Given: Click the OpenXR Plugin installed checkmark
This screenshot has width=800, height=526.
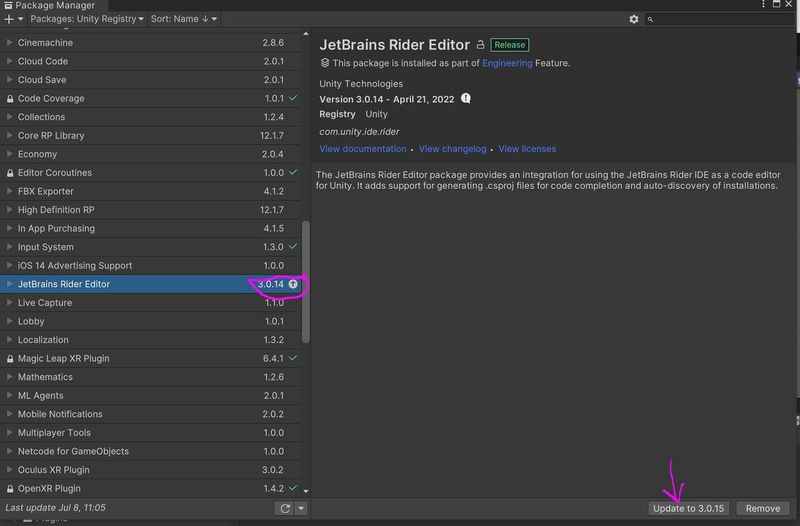Looking at the screenshot, I should [293, 488].
